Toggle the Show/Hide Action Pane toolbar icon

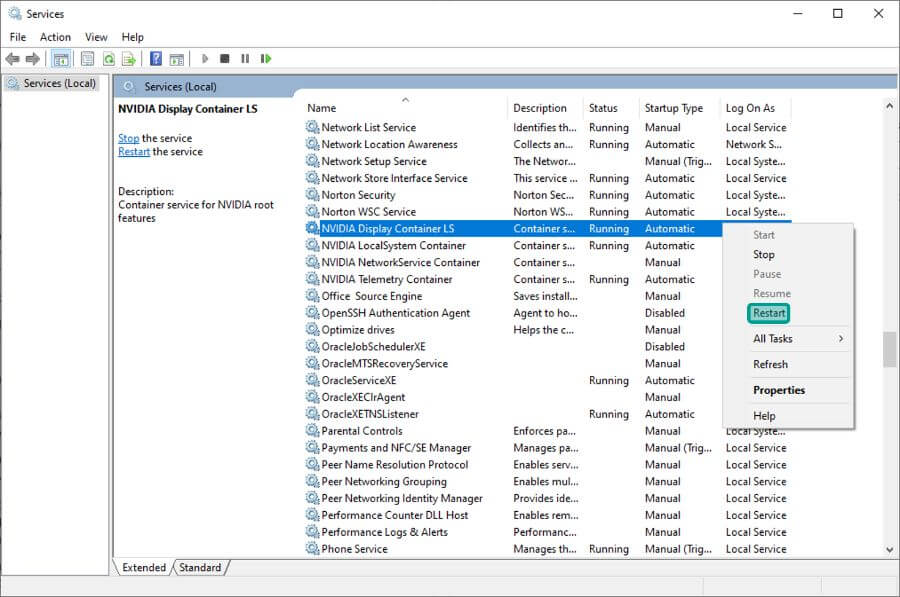pyautogui.click(x=177, y=59)
